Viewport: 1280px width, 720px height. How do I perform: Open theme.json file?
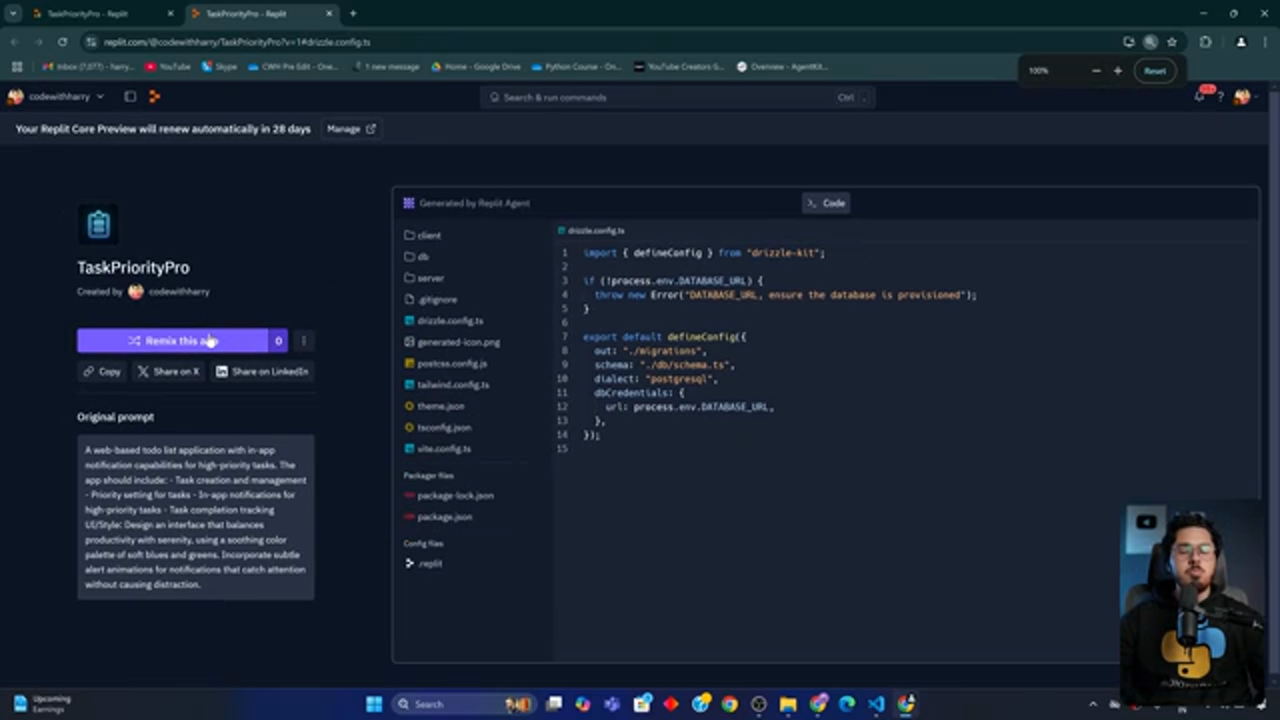tap(434, 407)
